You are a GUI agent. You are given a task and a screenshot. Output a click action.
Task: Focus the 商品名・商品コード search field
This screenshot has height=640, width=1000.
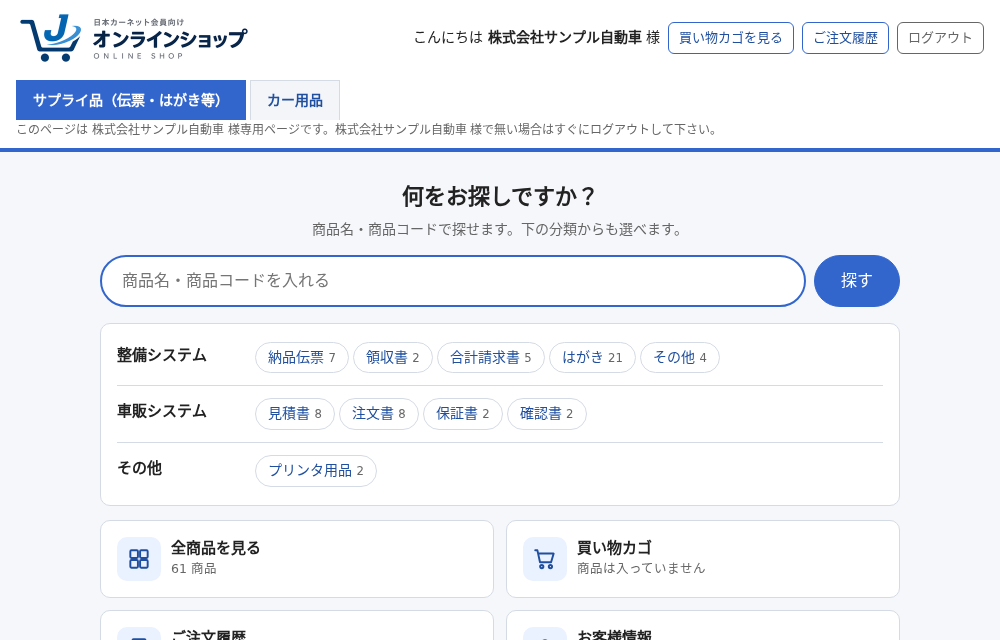453,281
